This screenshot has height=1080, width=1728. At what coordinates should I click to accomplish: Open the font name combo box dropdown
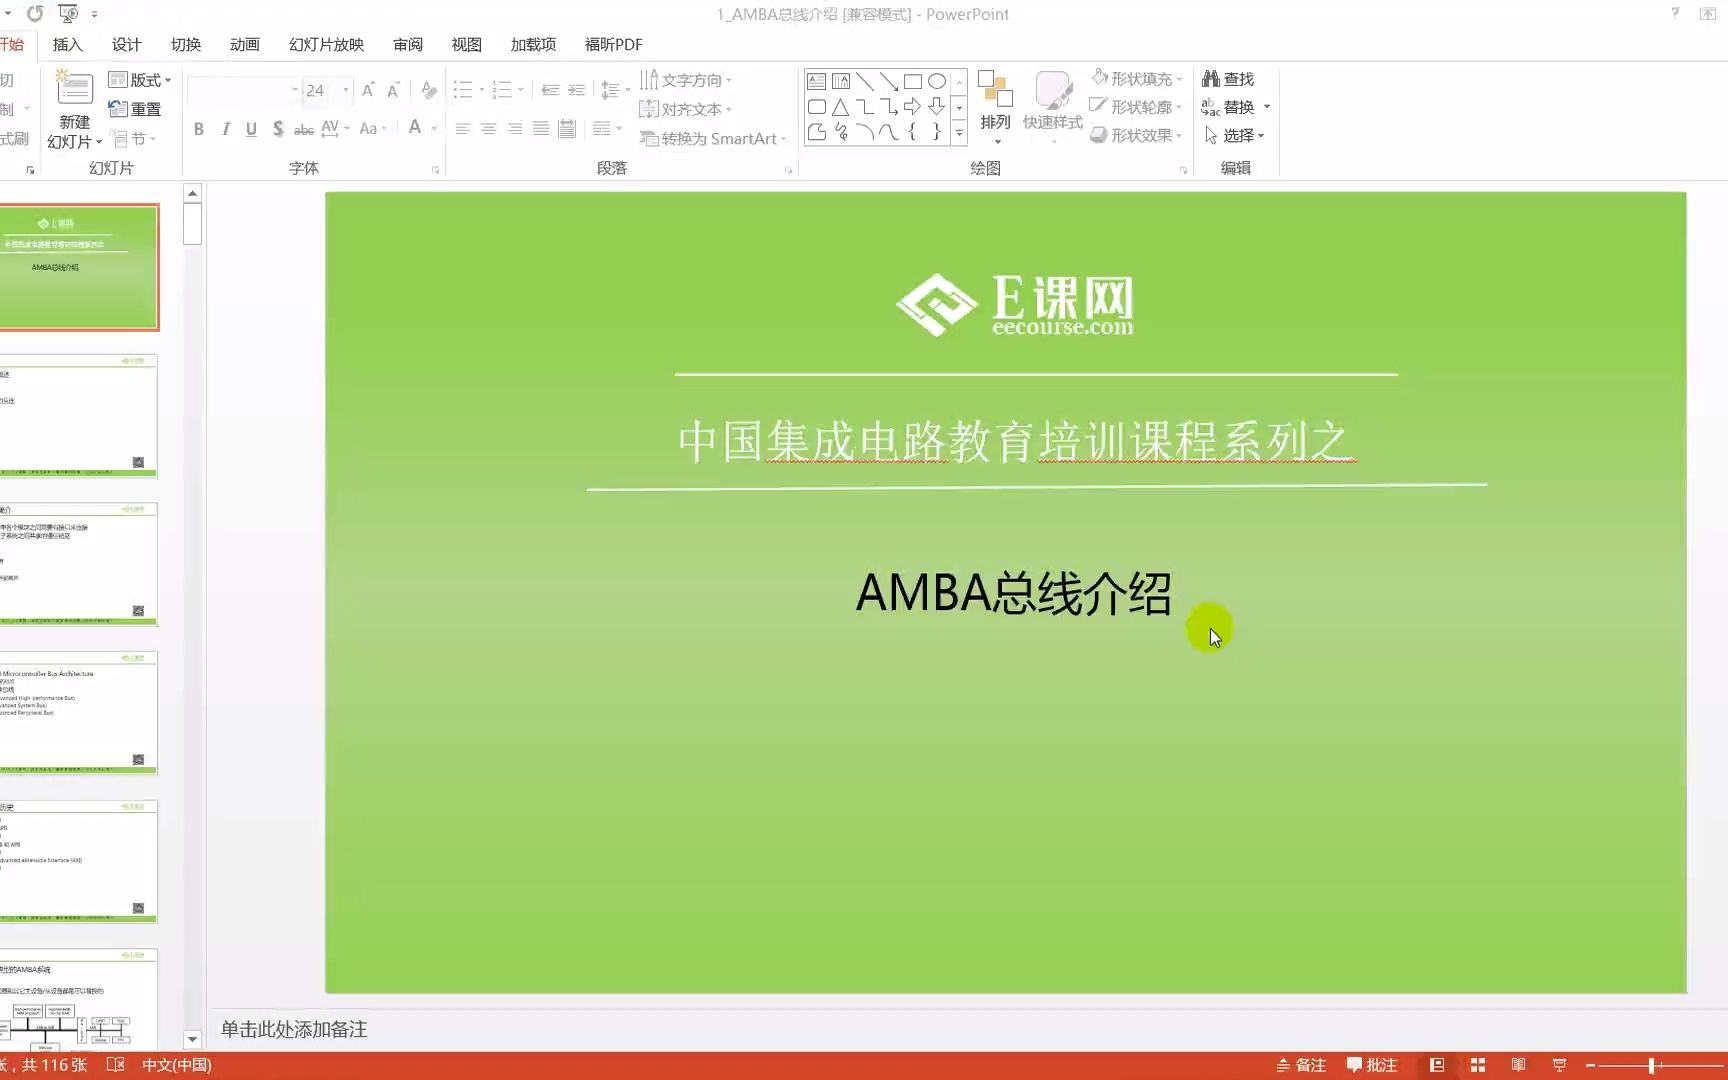tap(294, 90)
